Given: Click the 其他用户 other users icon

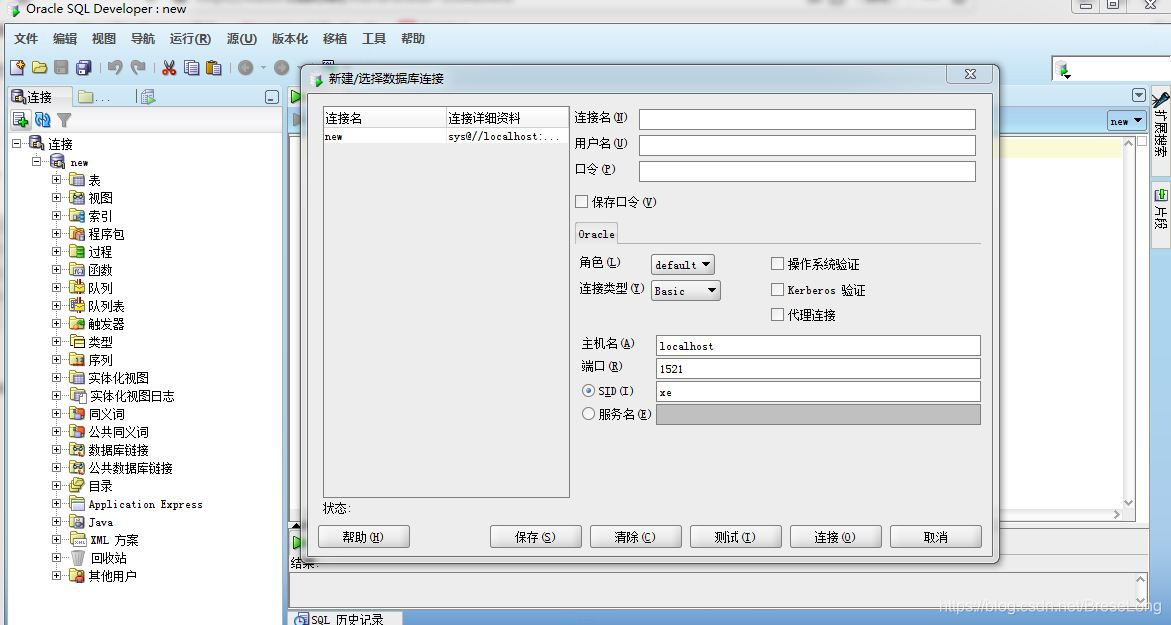Looking at the screenshot, I should pyautogui.click(x=77, y=575).
